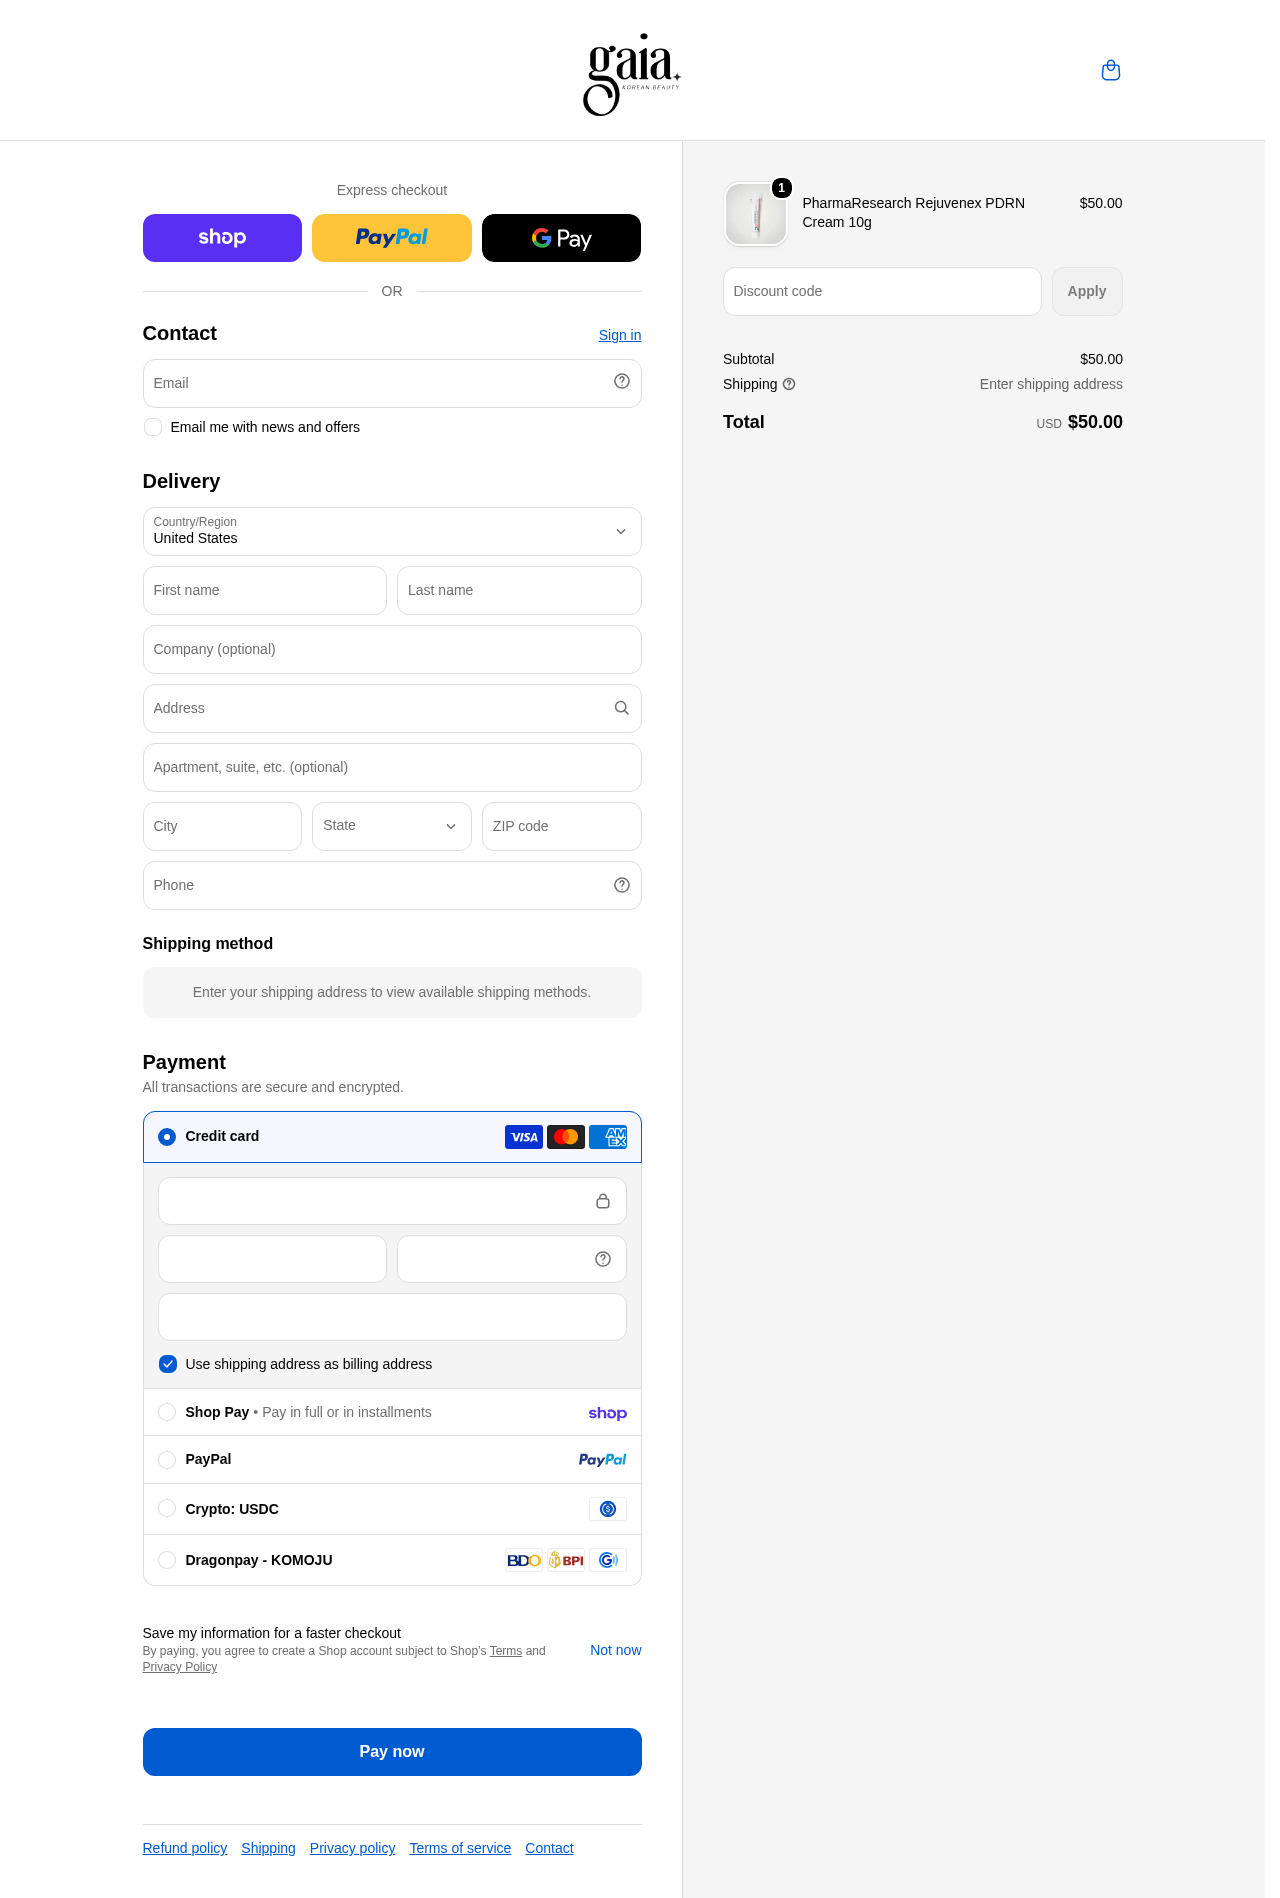Viewport: 1280px width, 1898px height.
Task: Click the Apartment, suite, etc. field
Action: [x=392, y=767]
